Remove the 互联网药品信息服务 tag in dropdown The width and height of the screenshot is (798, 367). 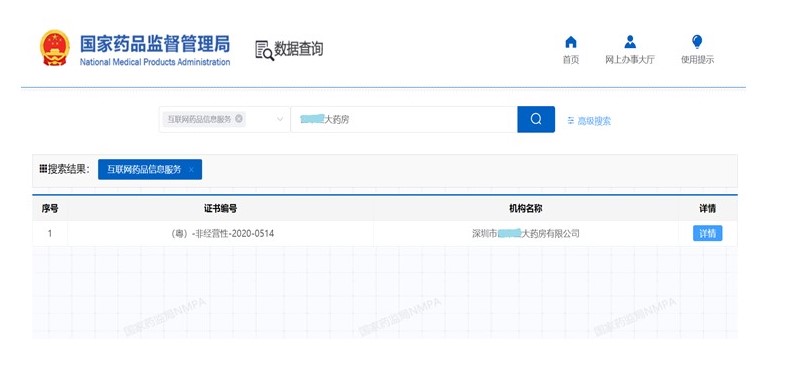pyautogui.click(x=239, y=119)
